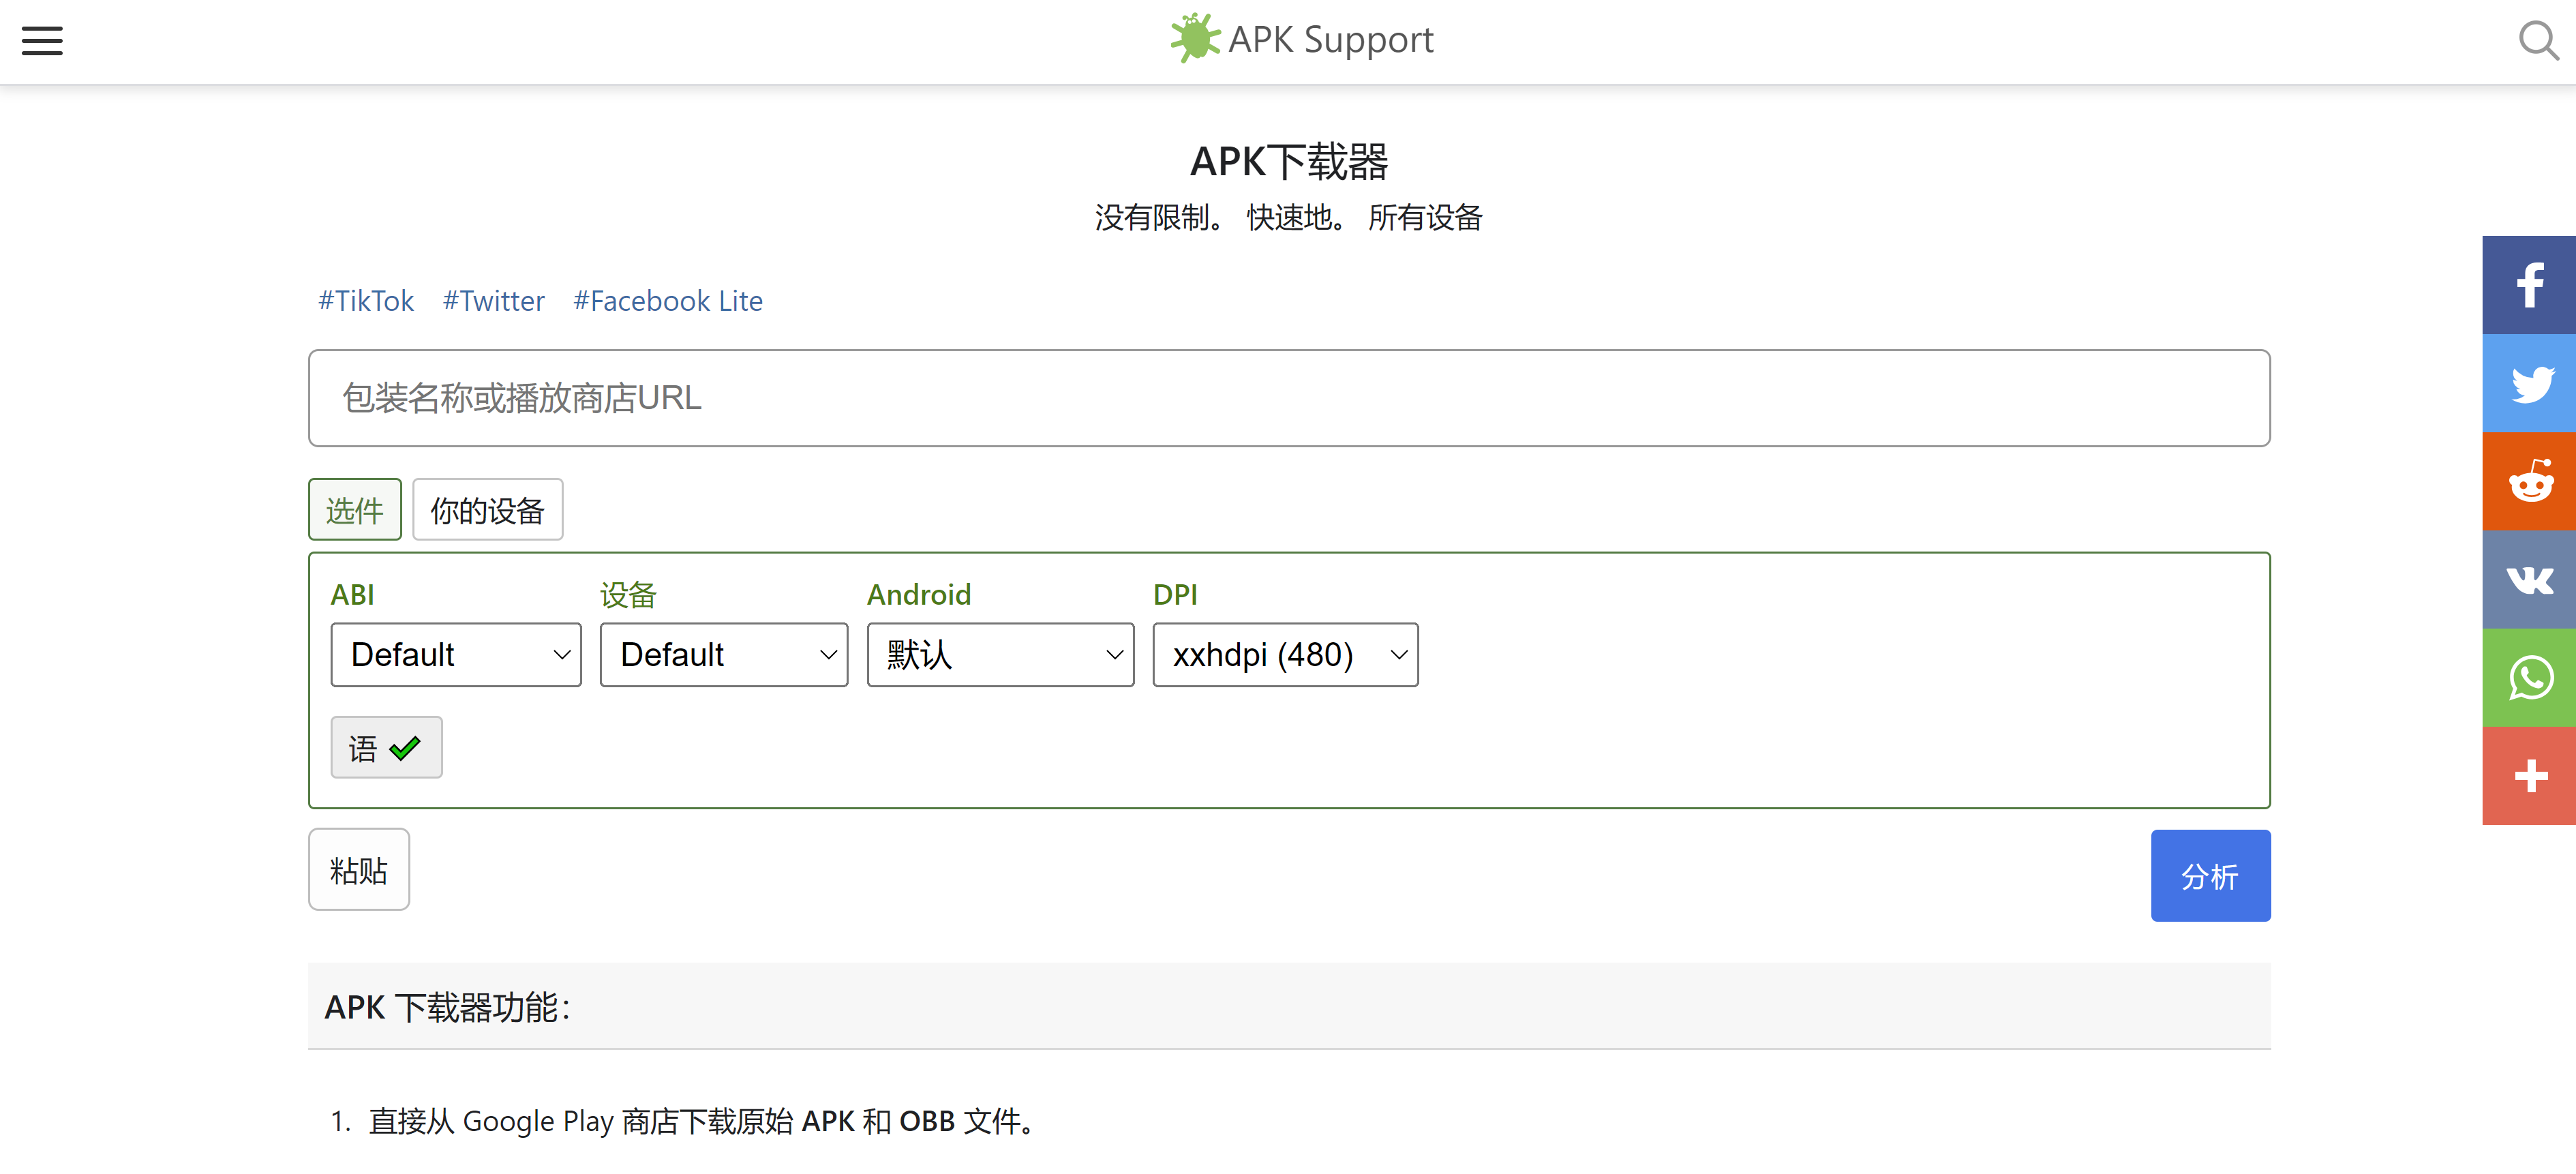Viewport: 2576px width, 1174px height.
Task: Click the subtitle 没有限制。 快速地。 所有设备
Action: pos(1288,218)
